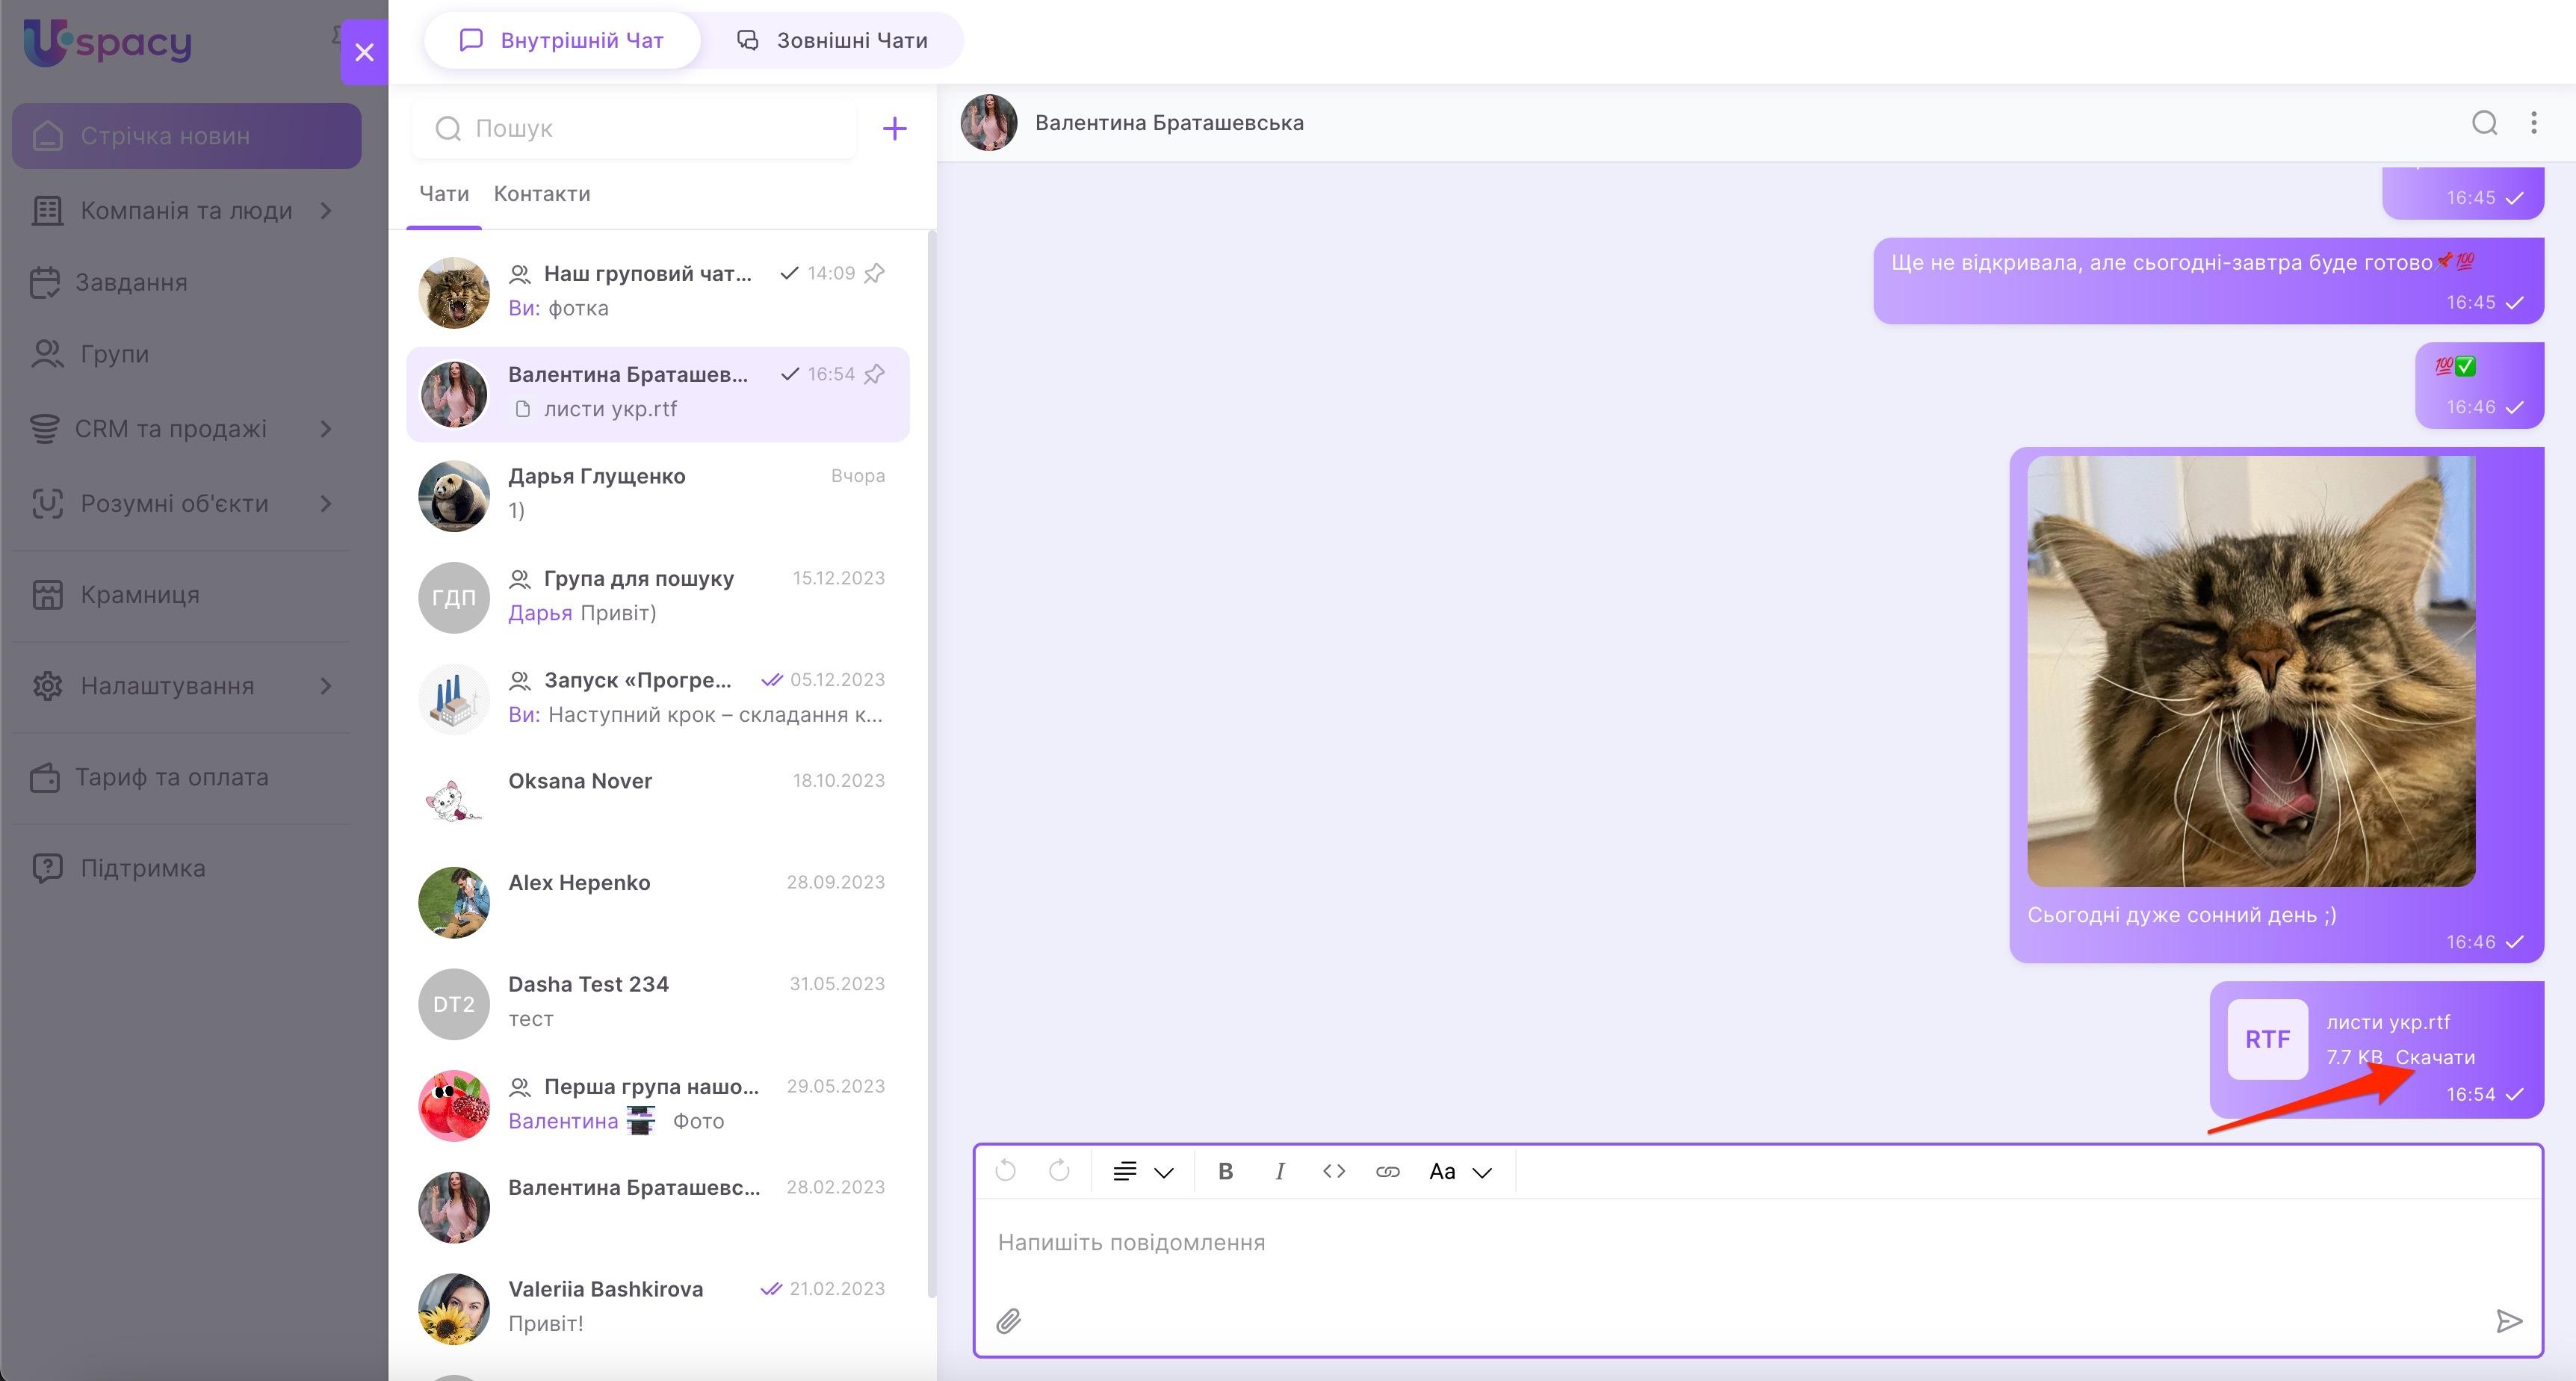The image size is (2576, 1381).
Task: Insert a hyperlink in message
Action: (1387, 1171)
